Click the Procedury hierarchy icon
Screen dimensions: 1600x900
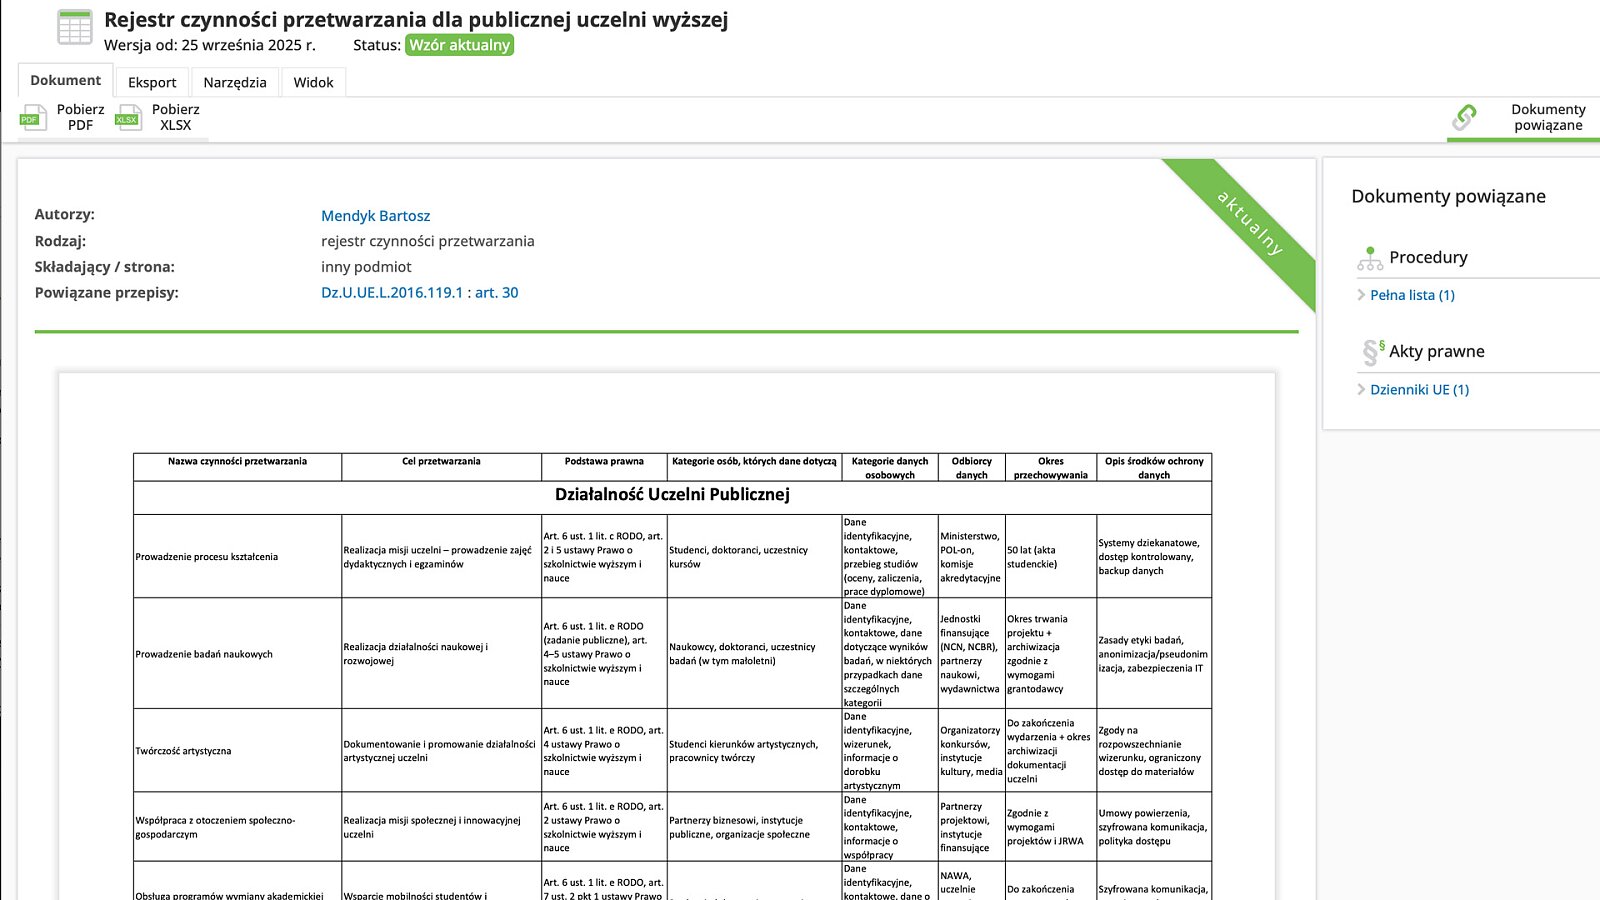[1369, 258]
